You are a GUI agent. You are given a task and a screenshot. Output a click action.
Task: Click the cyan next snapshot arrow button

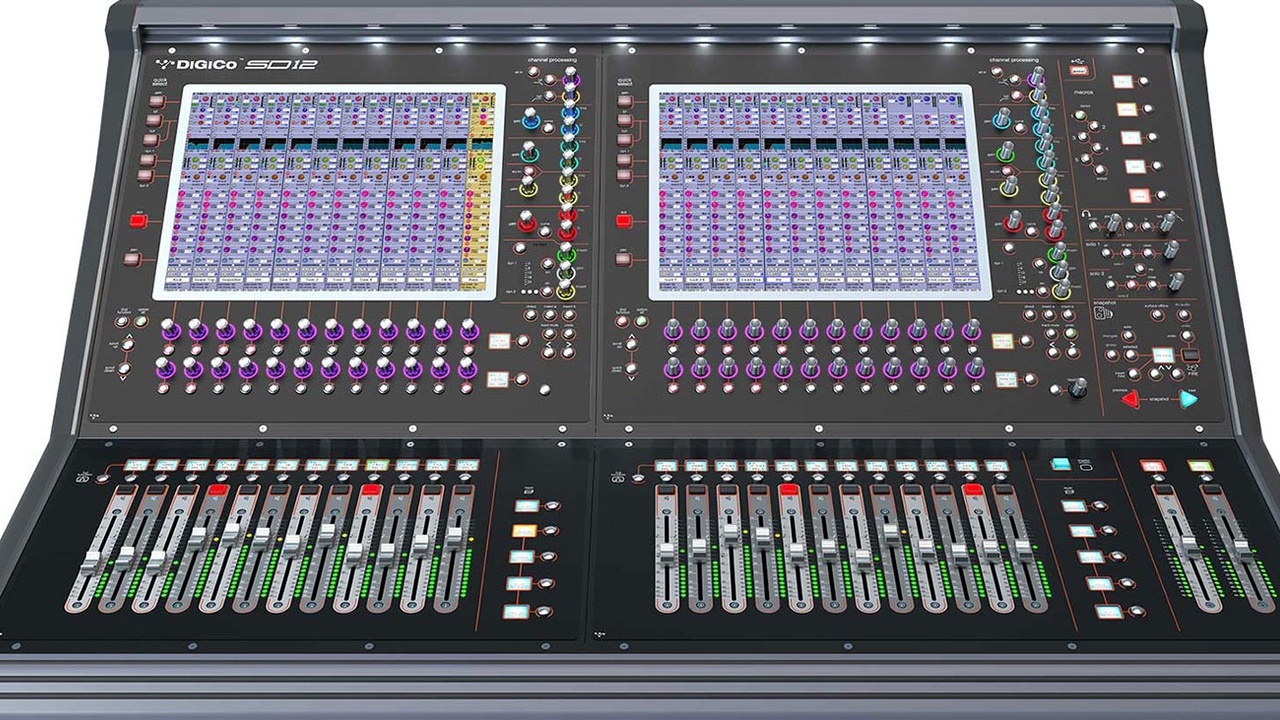pos(1188,399)
